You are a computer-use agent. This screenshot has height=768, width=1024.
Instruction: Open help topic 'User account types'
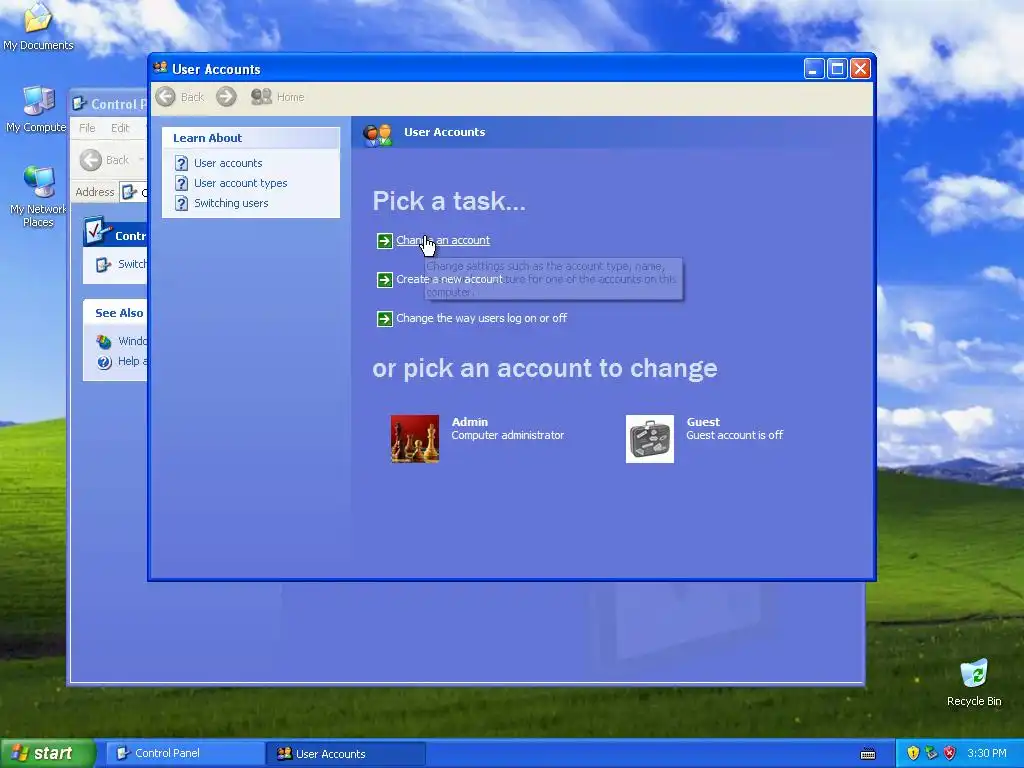(x=240, y=183)
